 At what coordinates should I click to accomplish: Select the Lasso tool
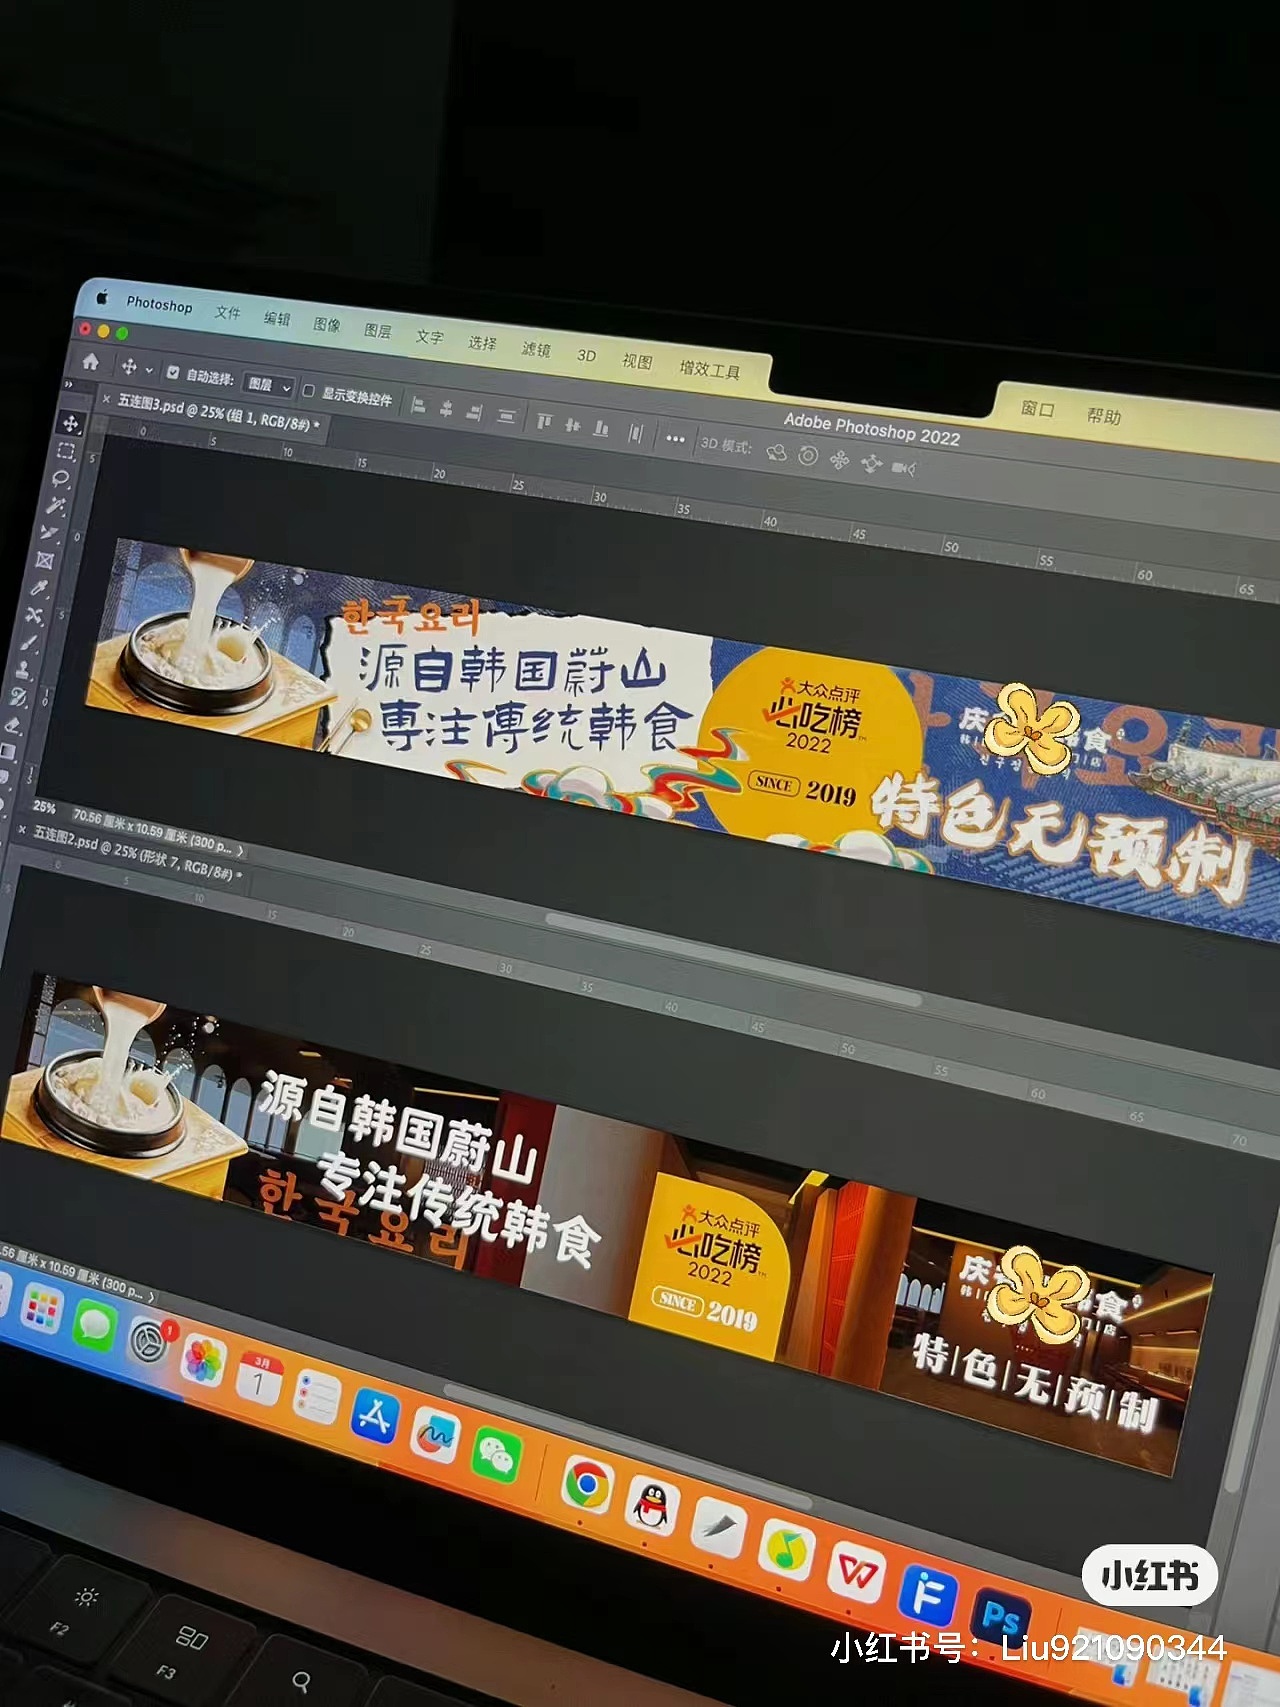click(61, 478)
